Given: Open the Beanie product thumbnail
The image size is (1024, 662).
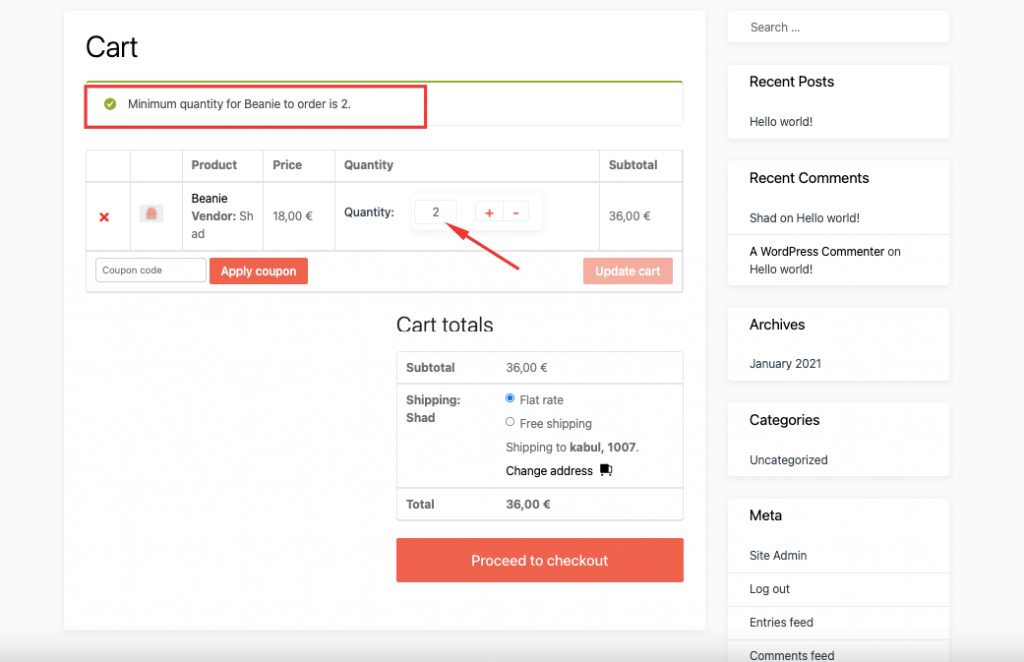Looking at the screenshot, I should [152, 213].
